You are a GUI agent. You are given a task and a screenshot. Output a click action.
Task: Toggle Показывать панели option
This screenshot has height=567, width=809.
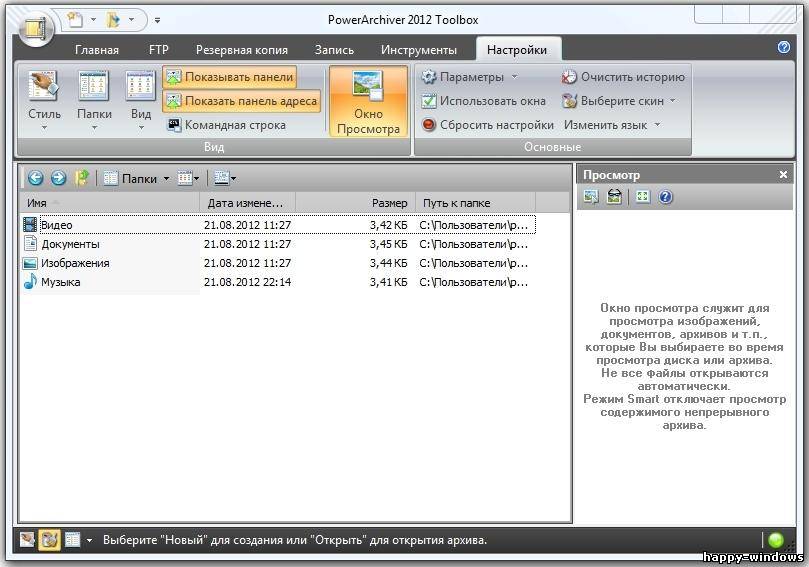pyautogui.click(x=230, y=77)
